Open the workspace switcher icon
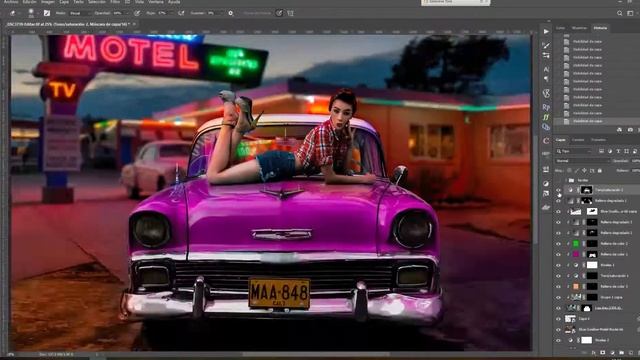The image size is (640, 360). 631,13
